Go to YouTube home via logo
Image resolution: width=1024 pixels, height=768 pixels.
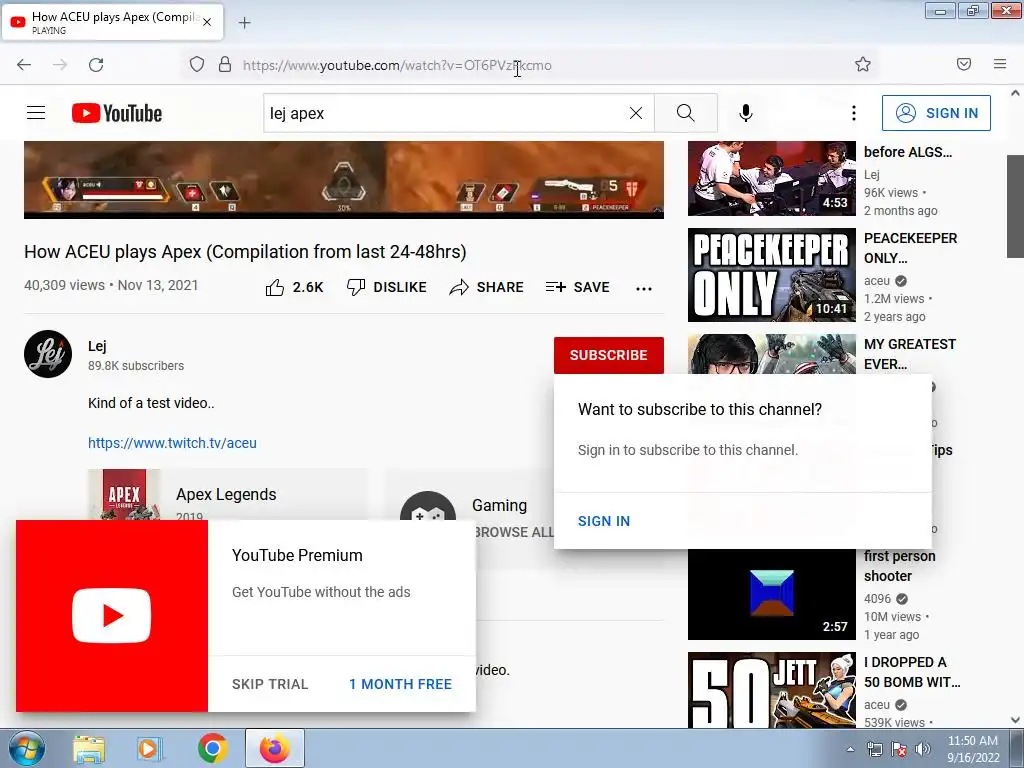(x=117, y=113)
